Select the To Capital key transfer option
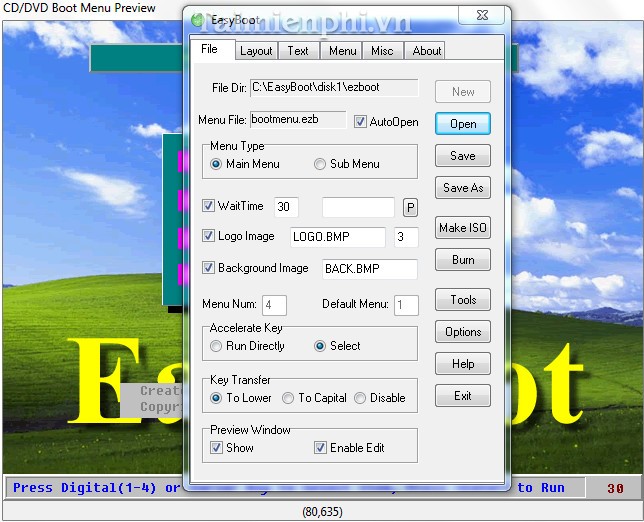Image resolution: width=644 pixels, height=522 pixels. coord(288,398)
